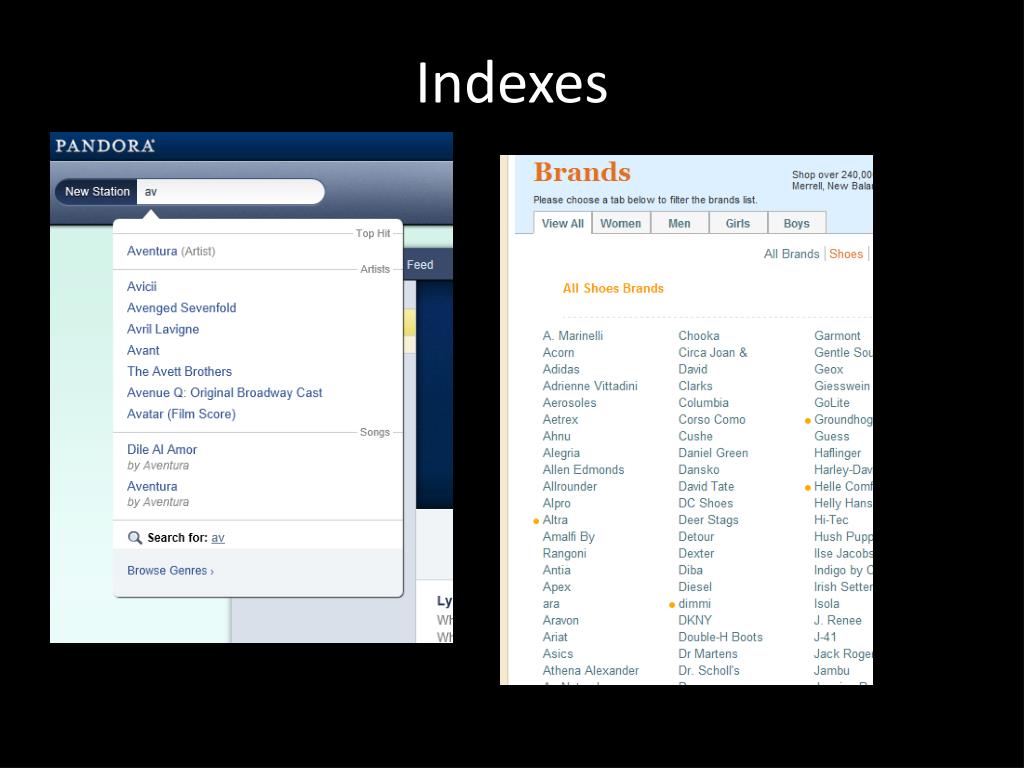Open the Allrounder brand link
The height and width of the screenshot is (768, 1024).
pos(569,487)
